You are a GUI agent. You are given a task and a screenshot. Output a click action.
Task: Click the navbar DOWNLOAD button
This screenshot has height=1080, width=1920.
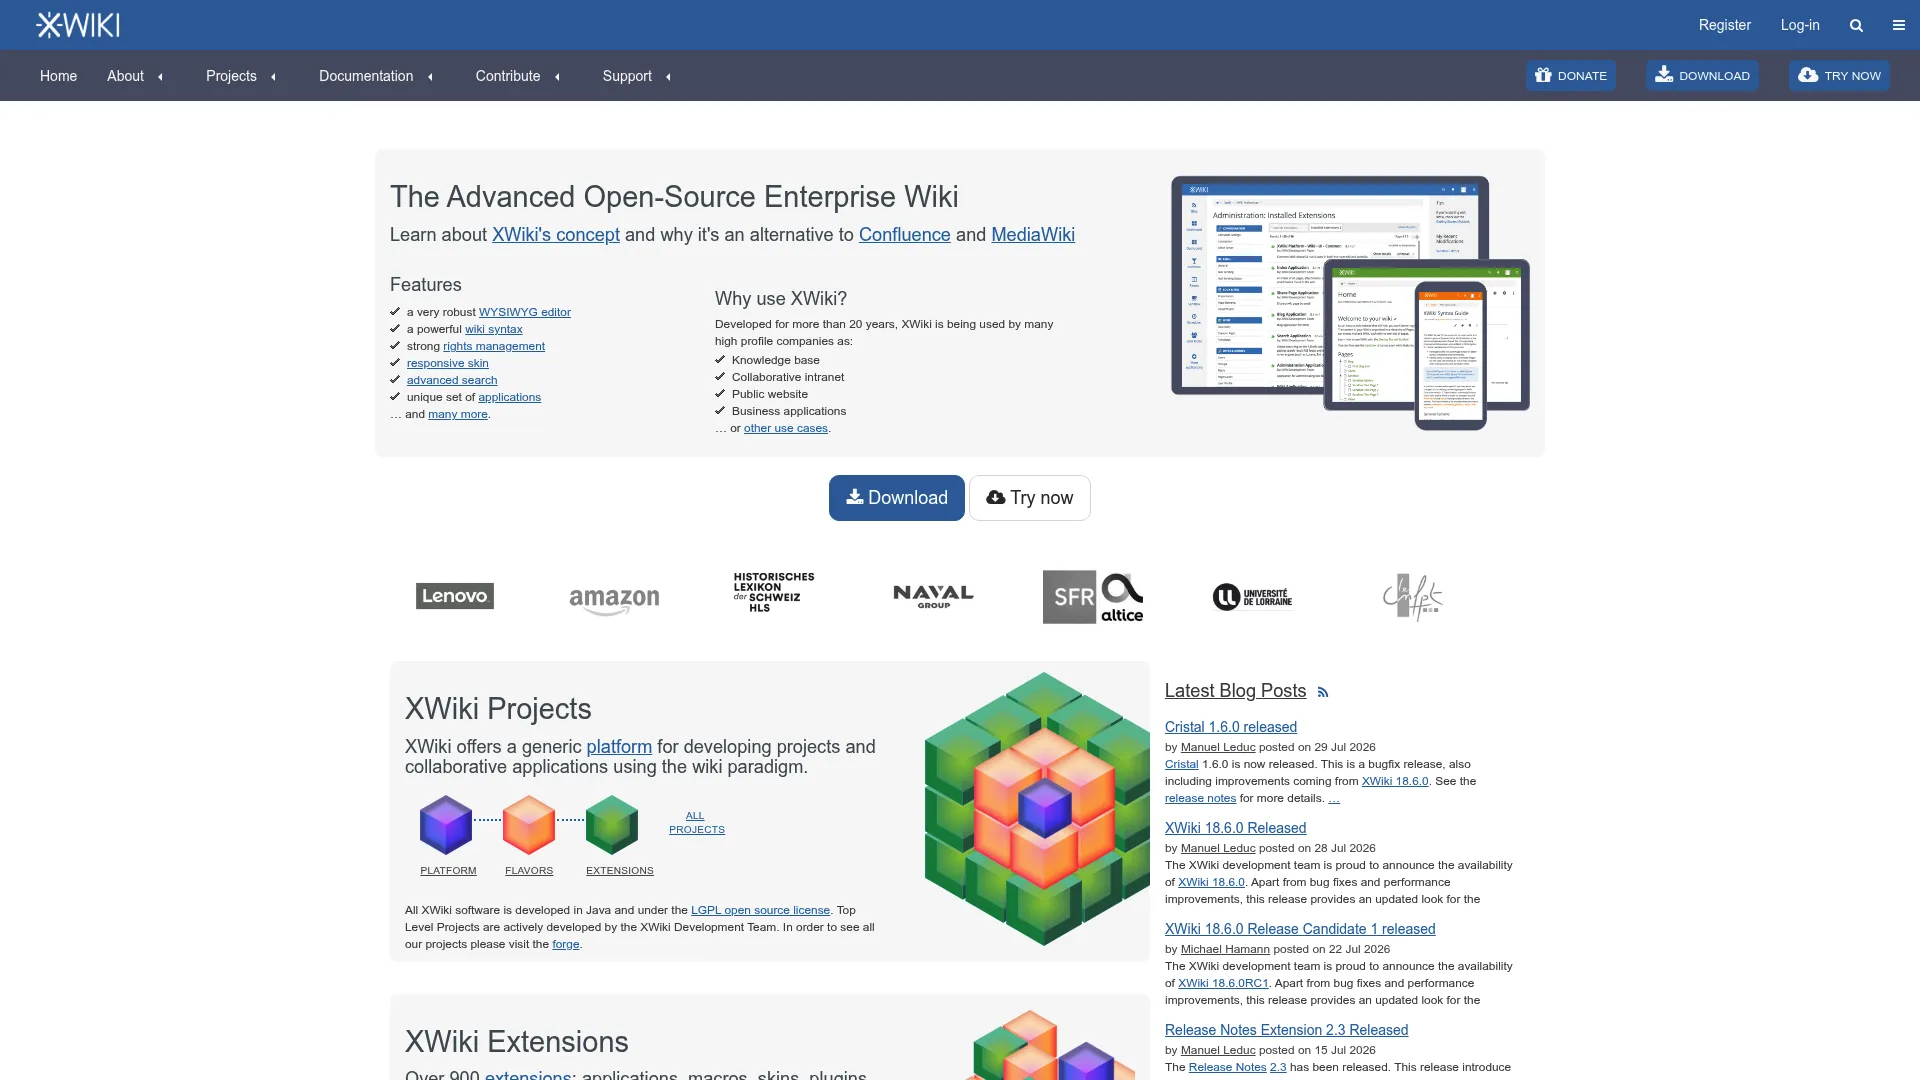point(1702,76)
